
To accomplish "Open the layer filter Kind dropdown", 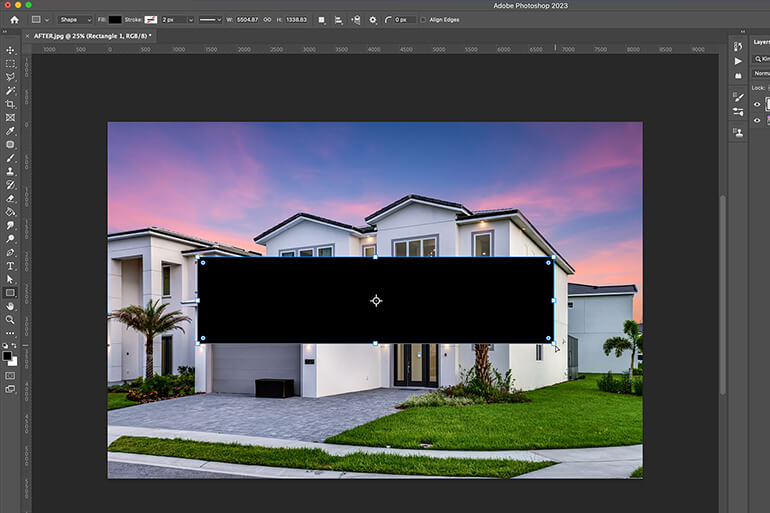I will 762,59.
